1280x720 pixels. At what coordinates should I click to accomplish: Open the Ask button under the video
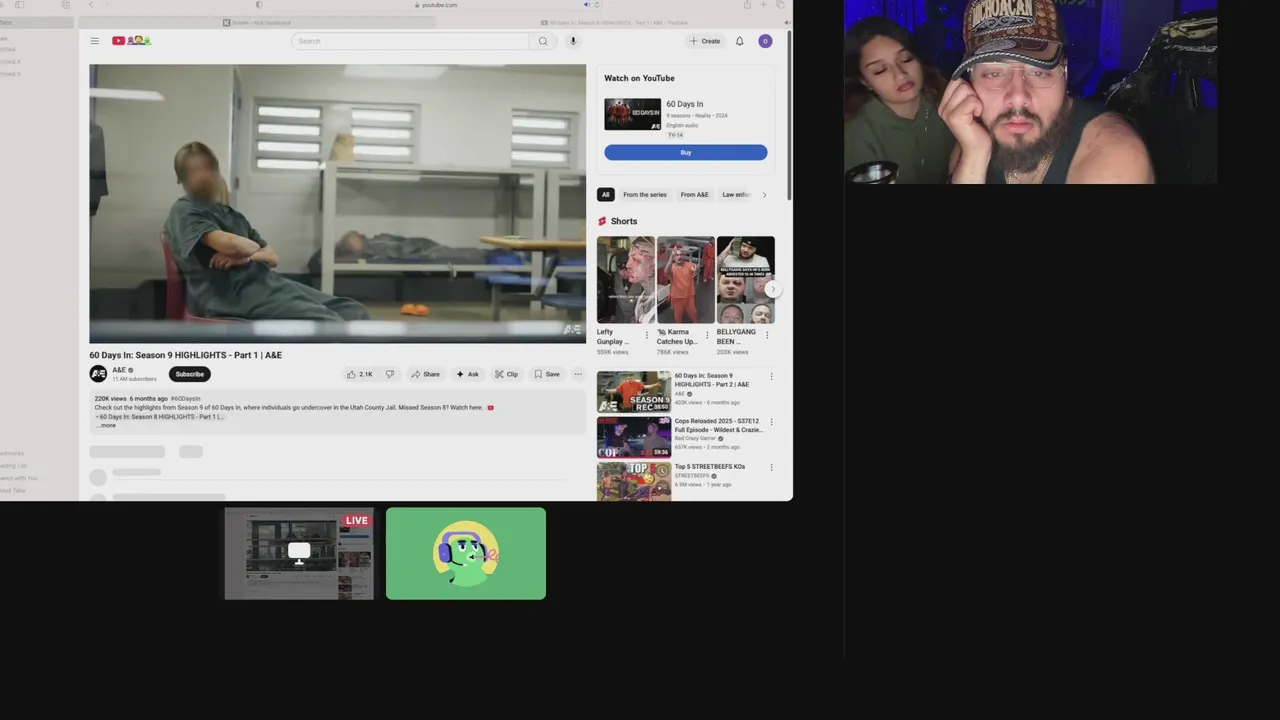click(467, 374)
